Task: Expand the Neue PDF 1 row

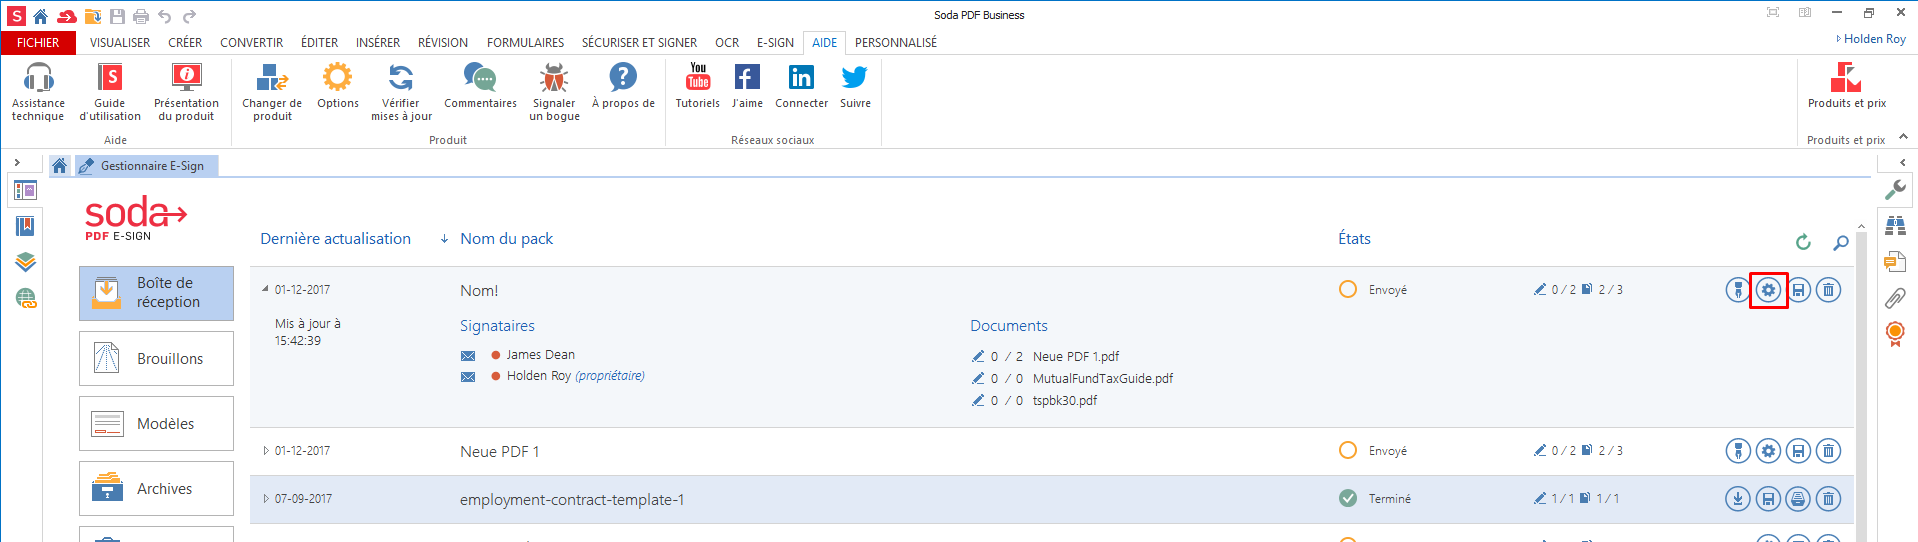Action: [x=265, y=451]
